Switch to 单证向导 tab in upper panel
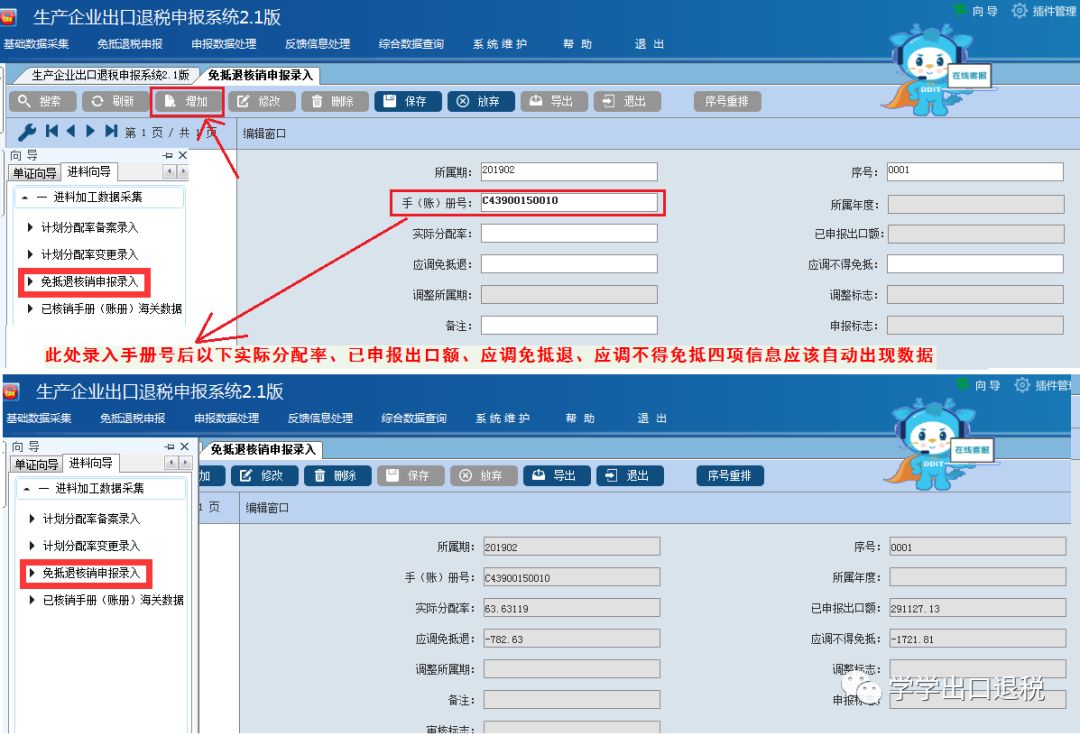The height and width of the screenshot is (736, 1080). coord(34,173)
